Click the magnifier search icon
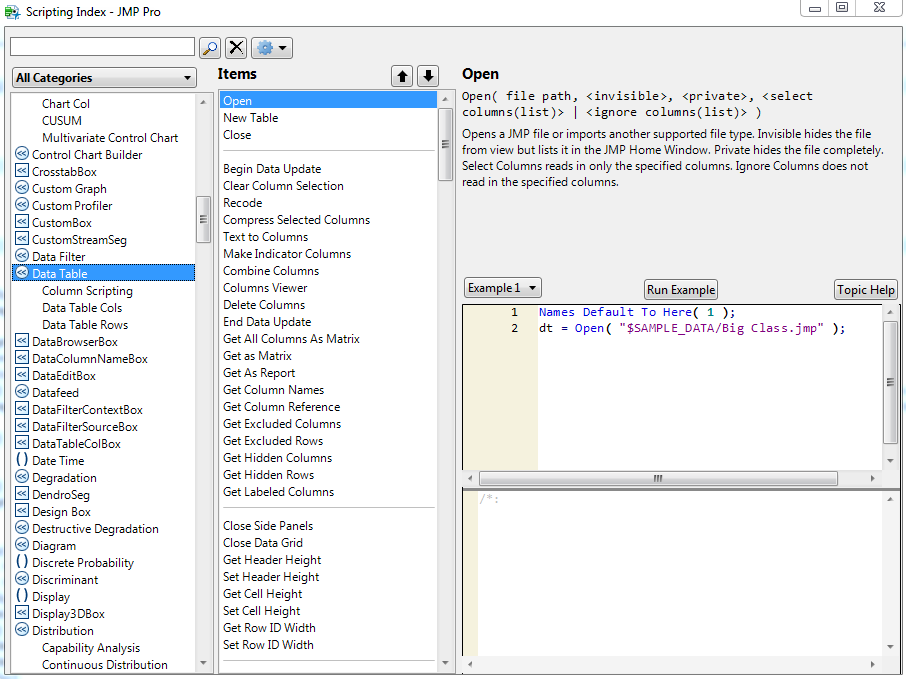 click(210, 48)
